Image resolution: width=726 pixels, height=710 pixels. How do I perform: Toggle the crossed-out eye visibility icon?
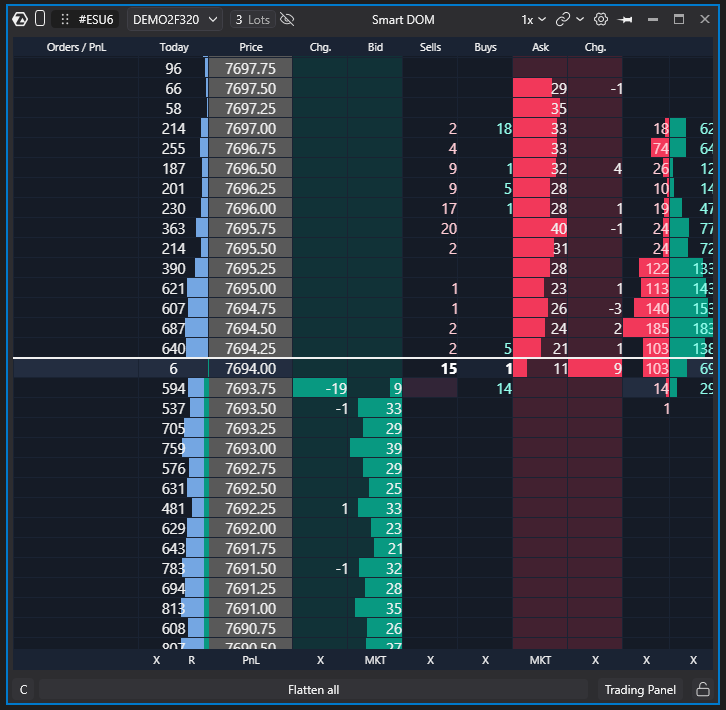tap(287, 19)
